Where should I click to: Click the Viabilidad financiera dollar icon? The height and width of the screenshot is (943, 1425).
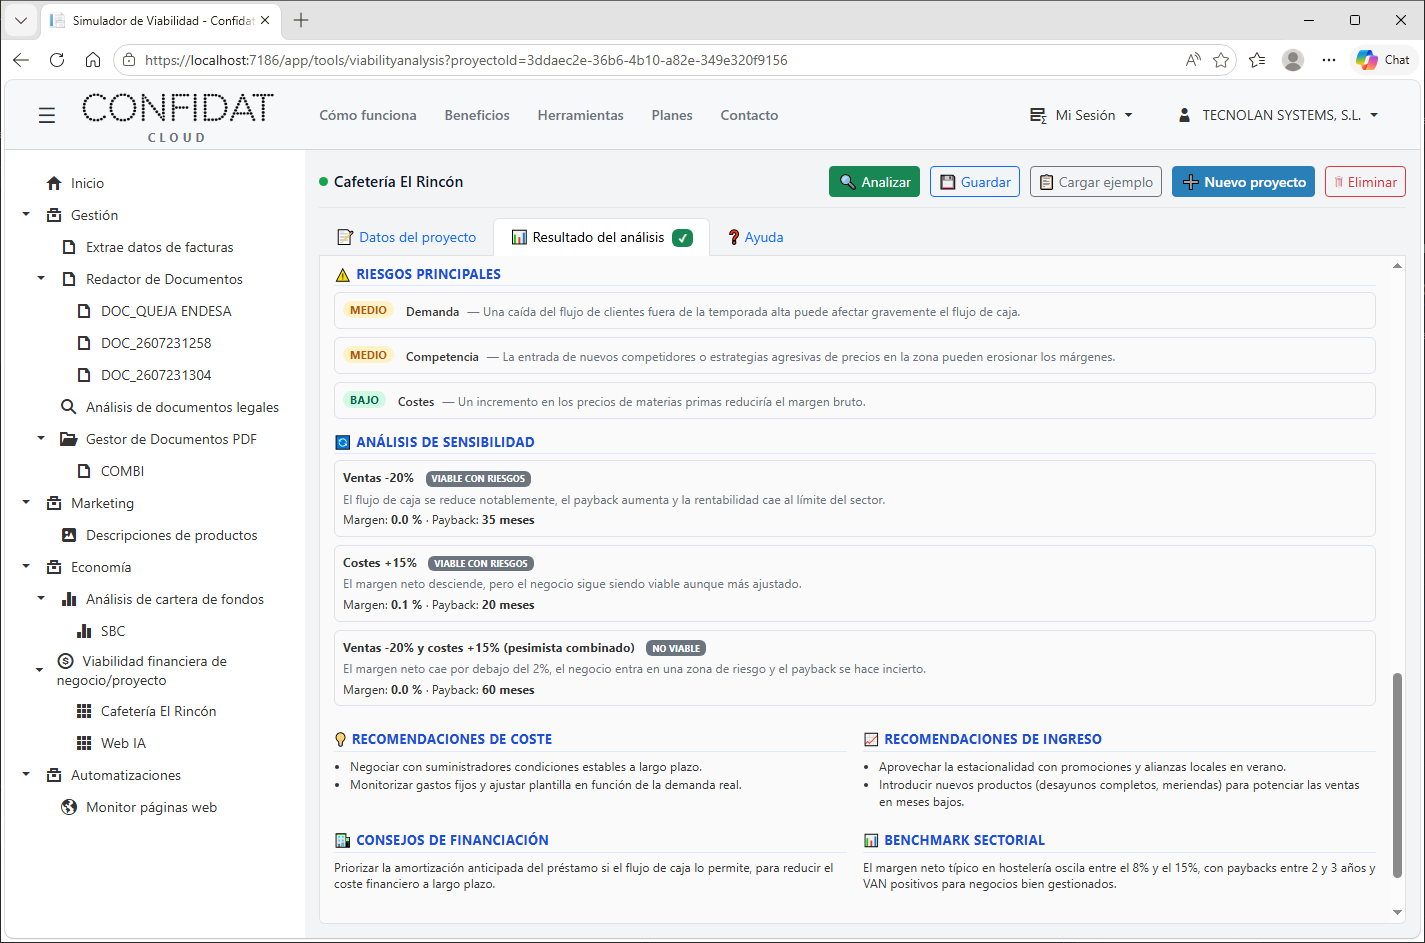(x=66, y=661)
